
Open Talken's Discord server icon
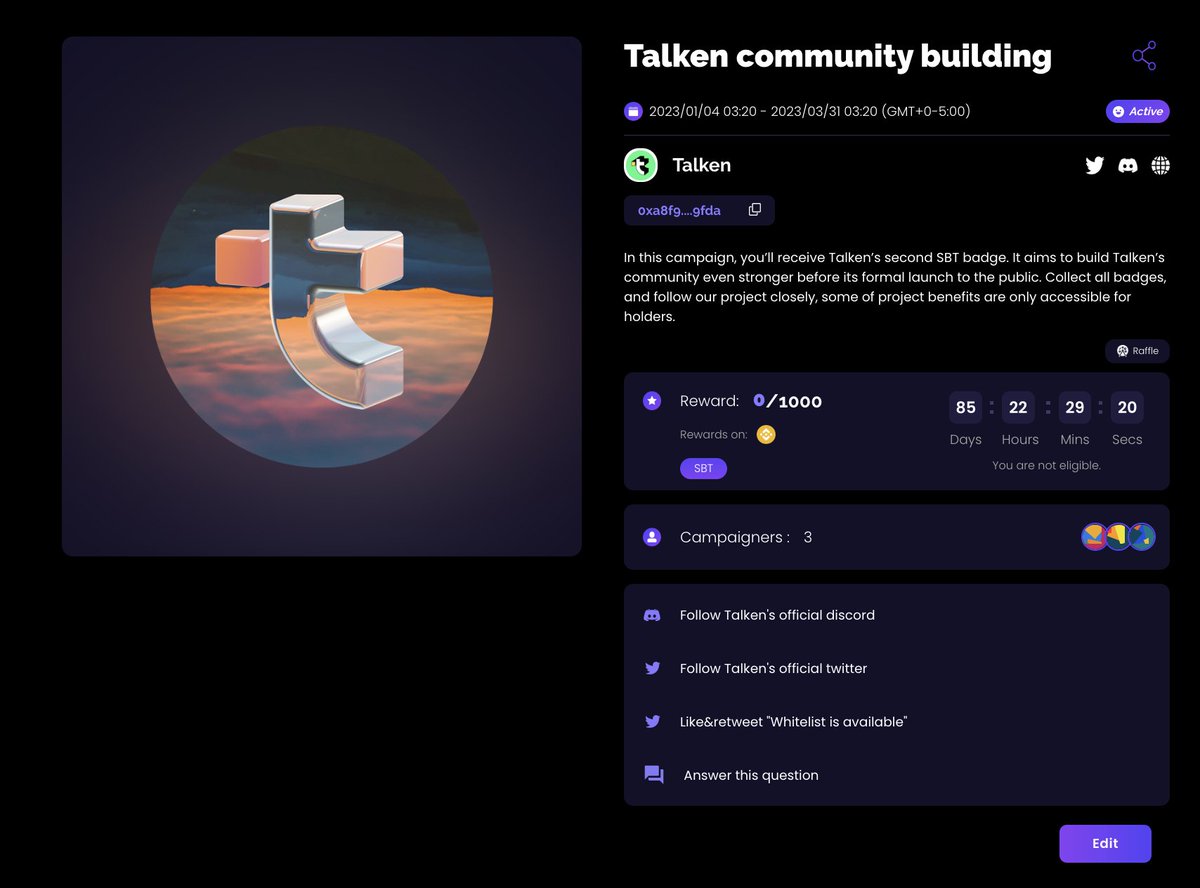(1128, 165)
